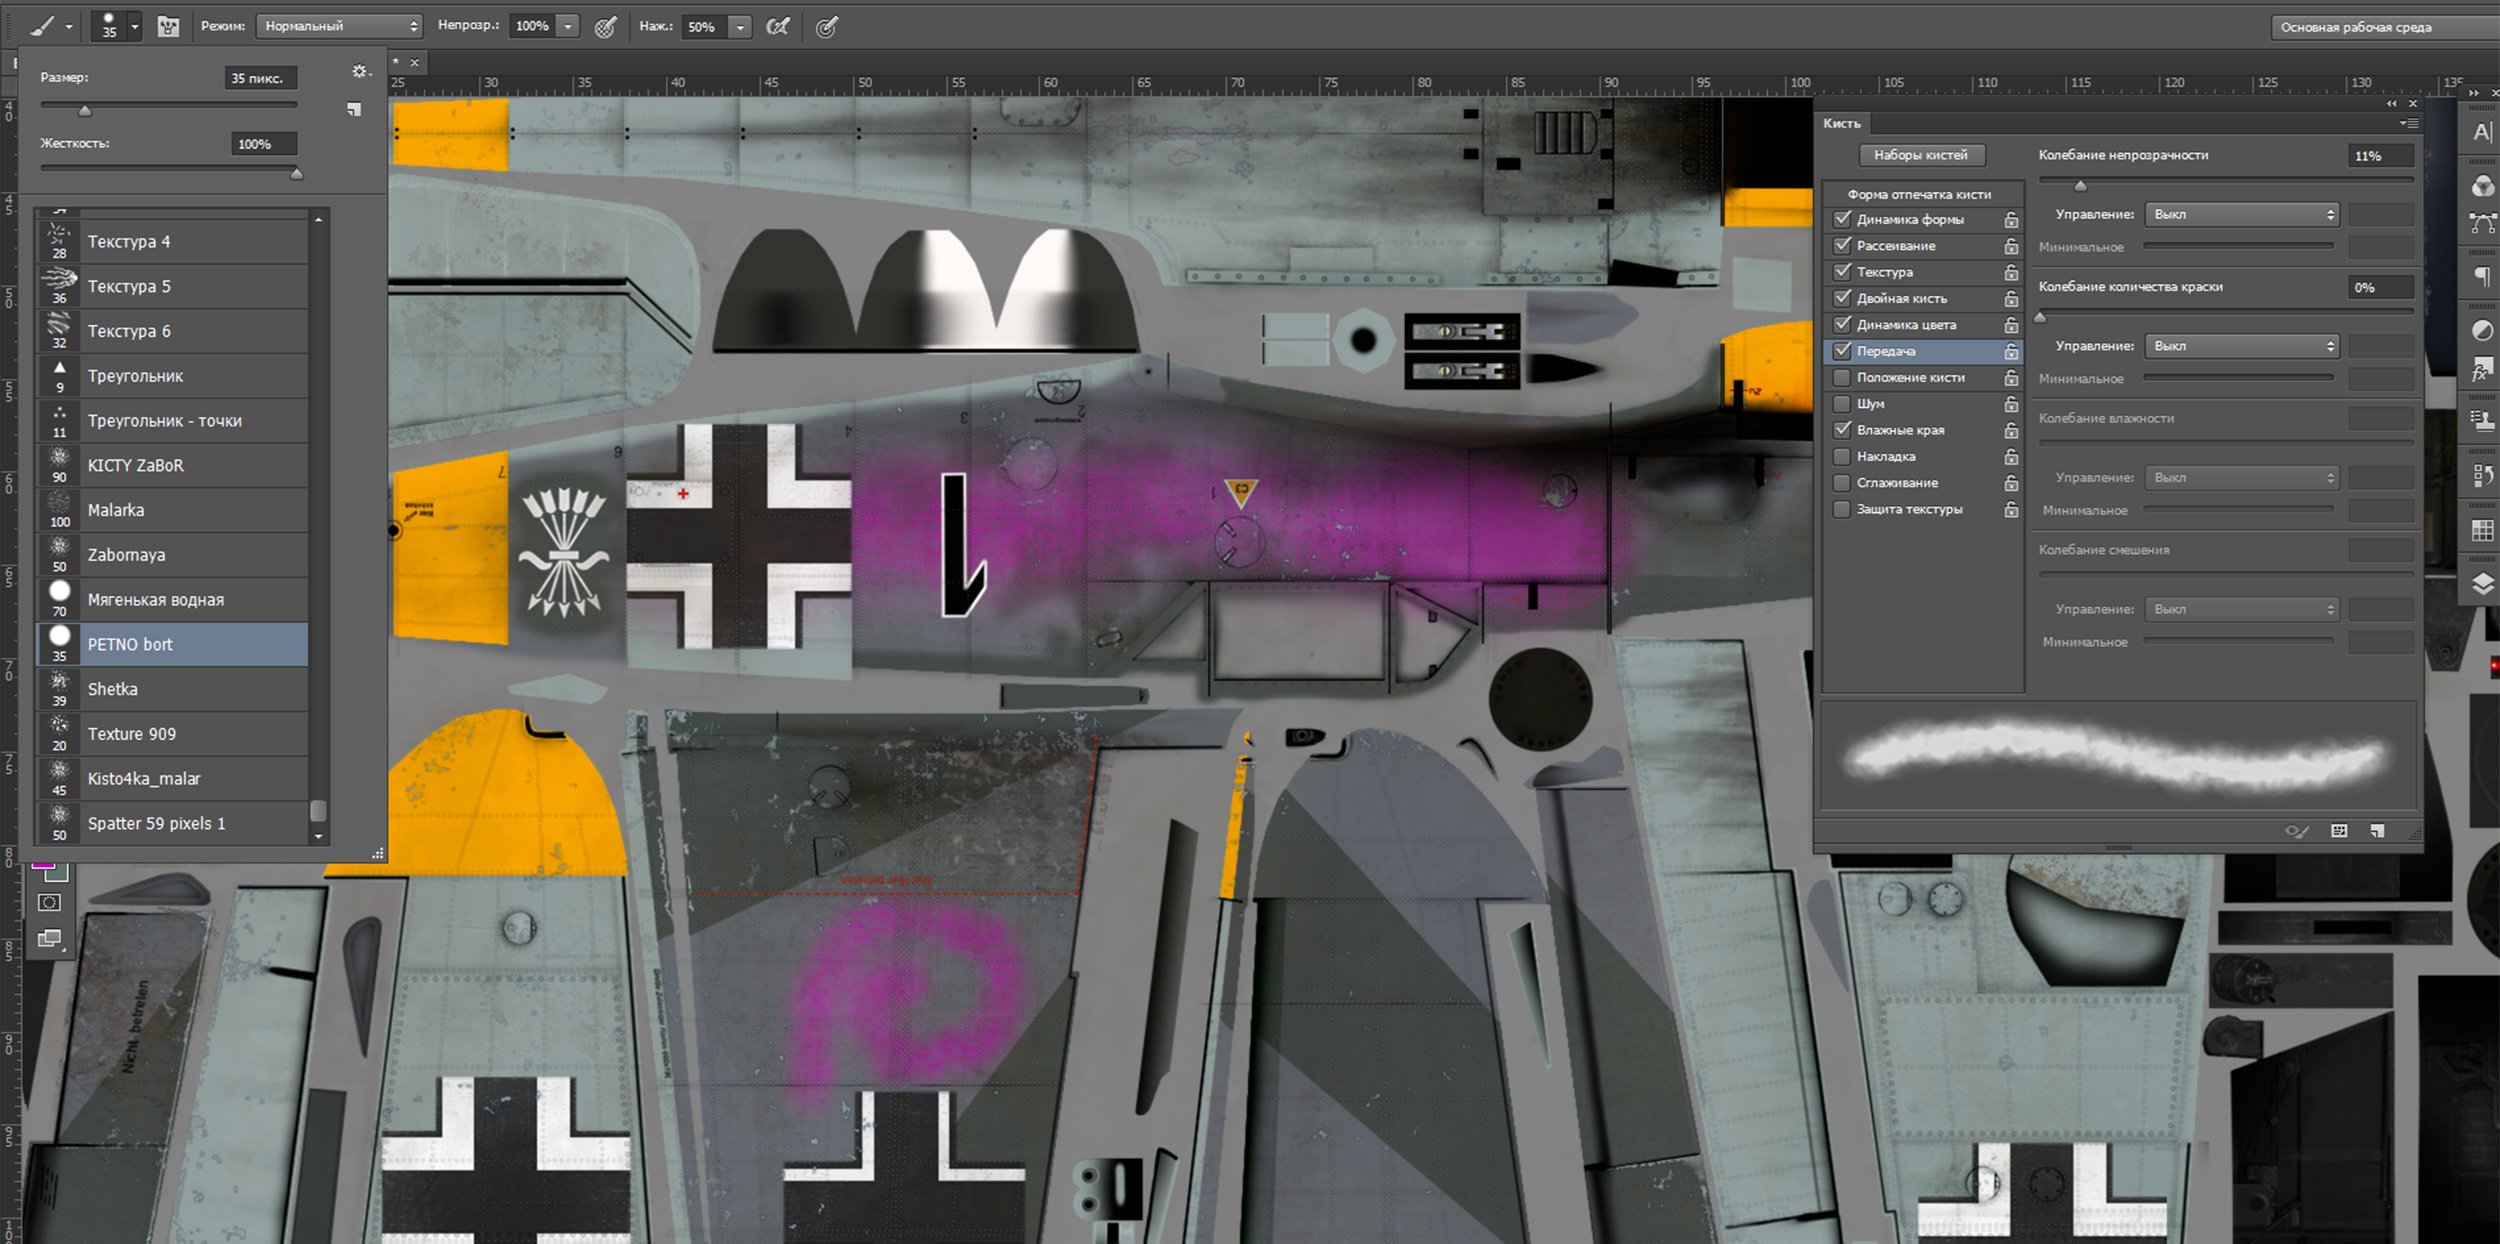Open Управление dropdown under Колебание непрозрачности
Viewport: 2500px width, 1244px height.
[2243, 214]
